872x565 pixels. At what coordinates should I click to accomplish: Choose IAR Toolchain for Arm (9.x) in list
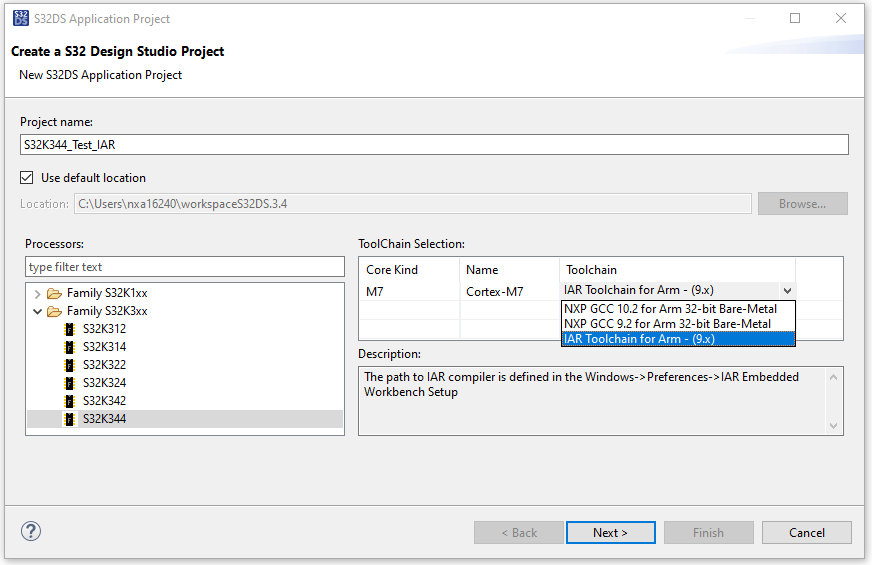pos(678,339)
